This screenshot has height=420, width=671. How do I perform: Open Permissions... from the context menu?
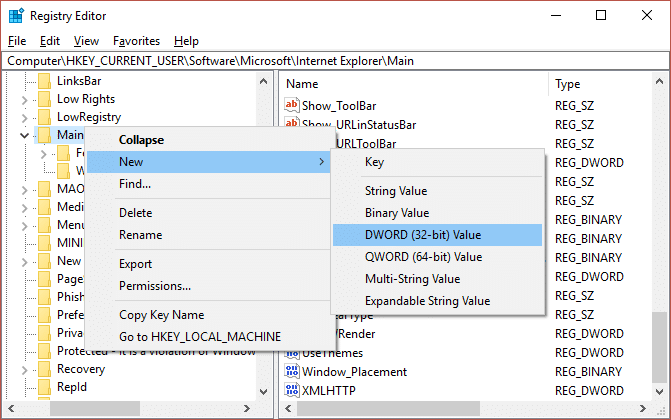tap(208, 286)
